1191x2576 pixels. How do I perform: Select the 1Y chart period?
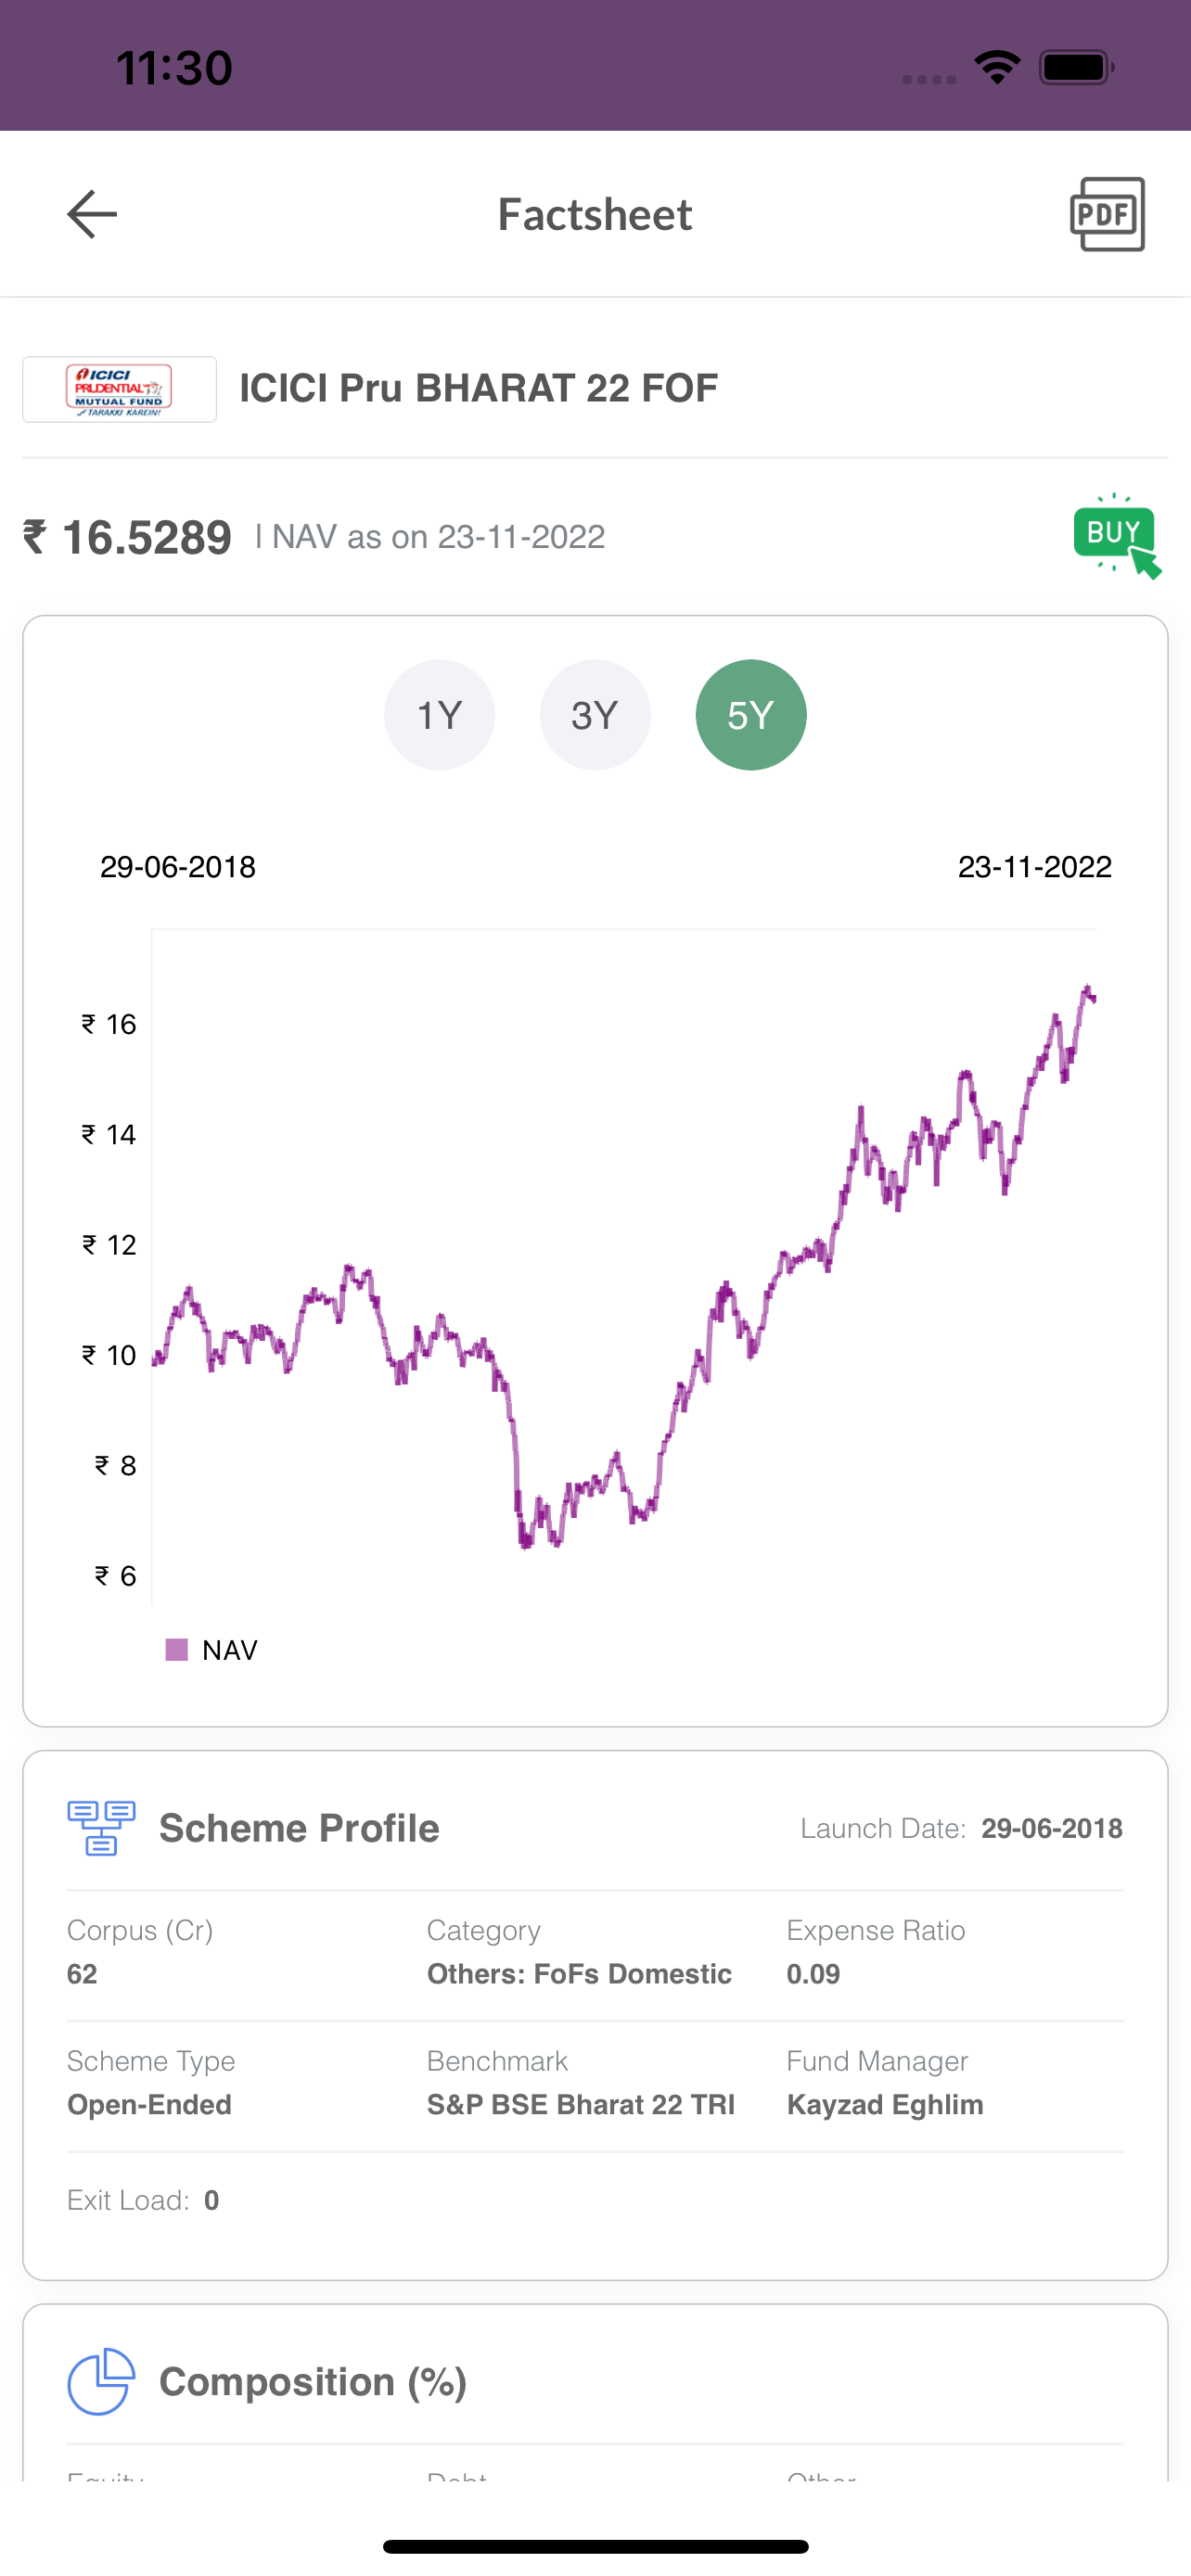440,715
